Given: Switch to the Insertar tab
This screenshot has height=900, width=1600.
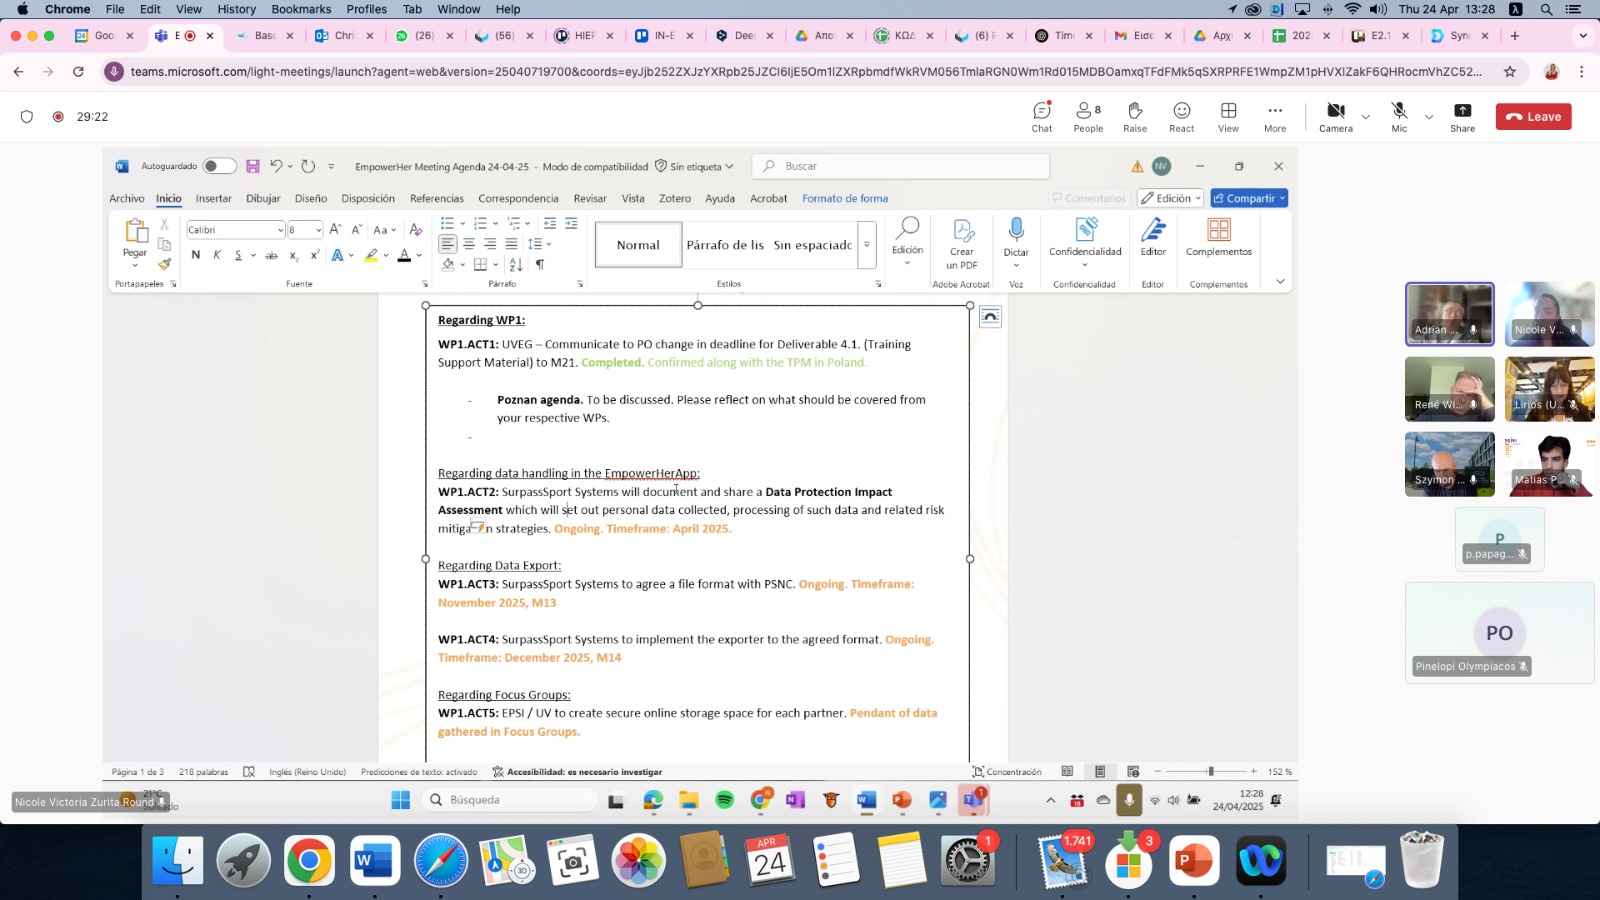Looking at the screenshot, I should pos(213,198).
